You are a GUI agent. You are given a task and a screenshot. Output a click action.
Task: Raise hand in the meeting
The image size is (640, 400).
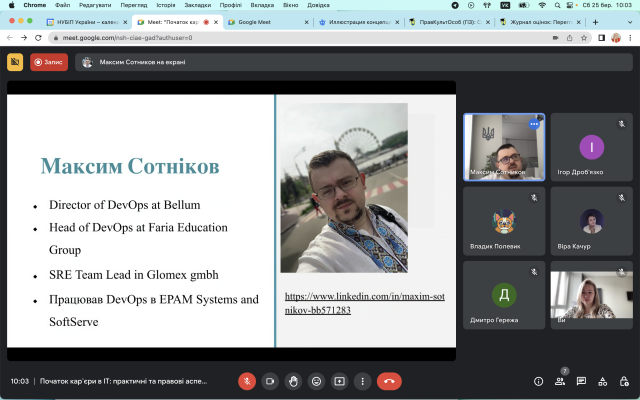(x=293, y=381)
